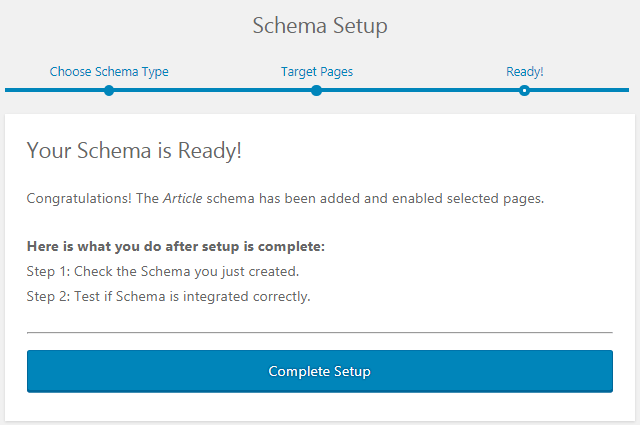Select the Target Pages step label

[x=316, y=72]
